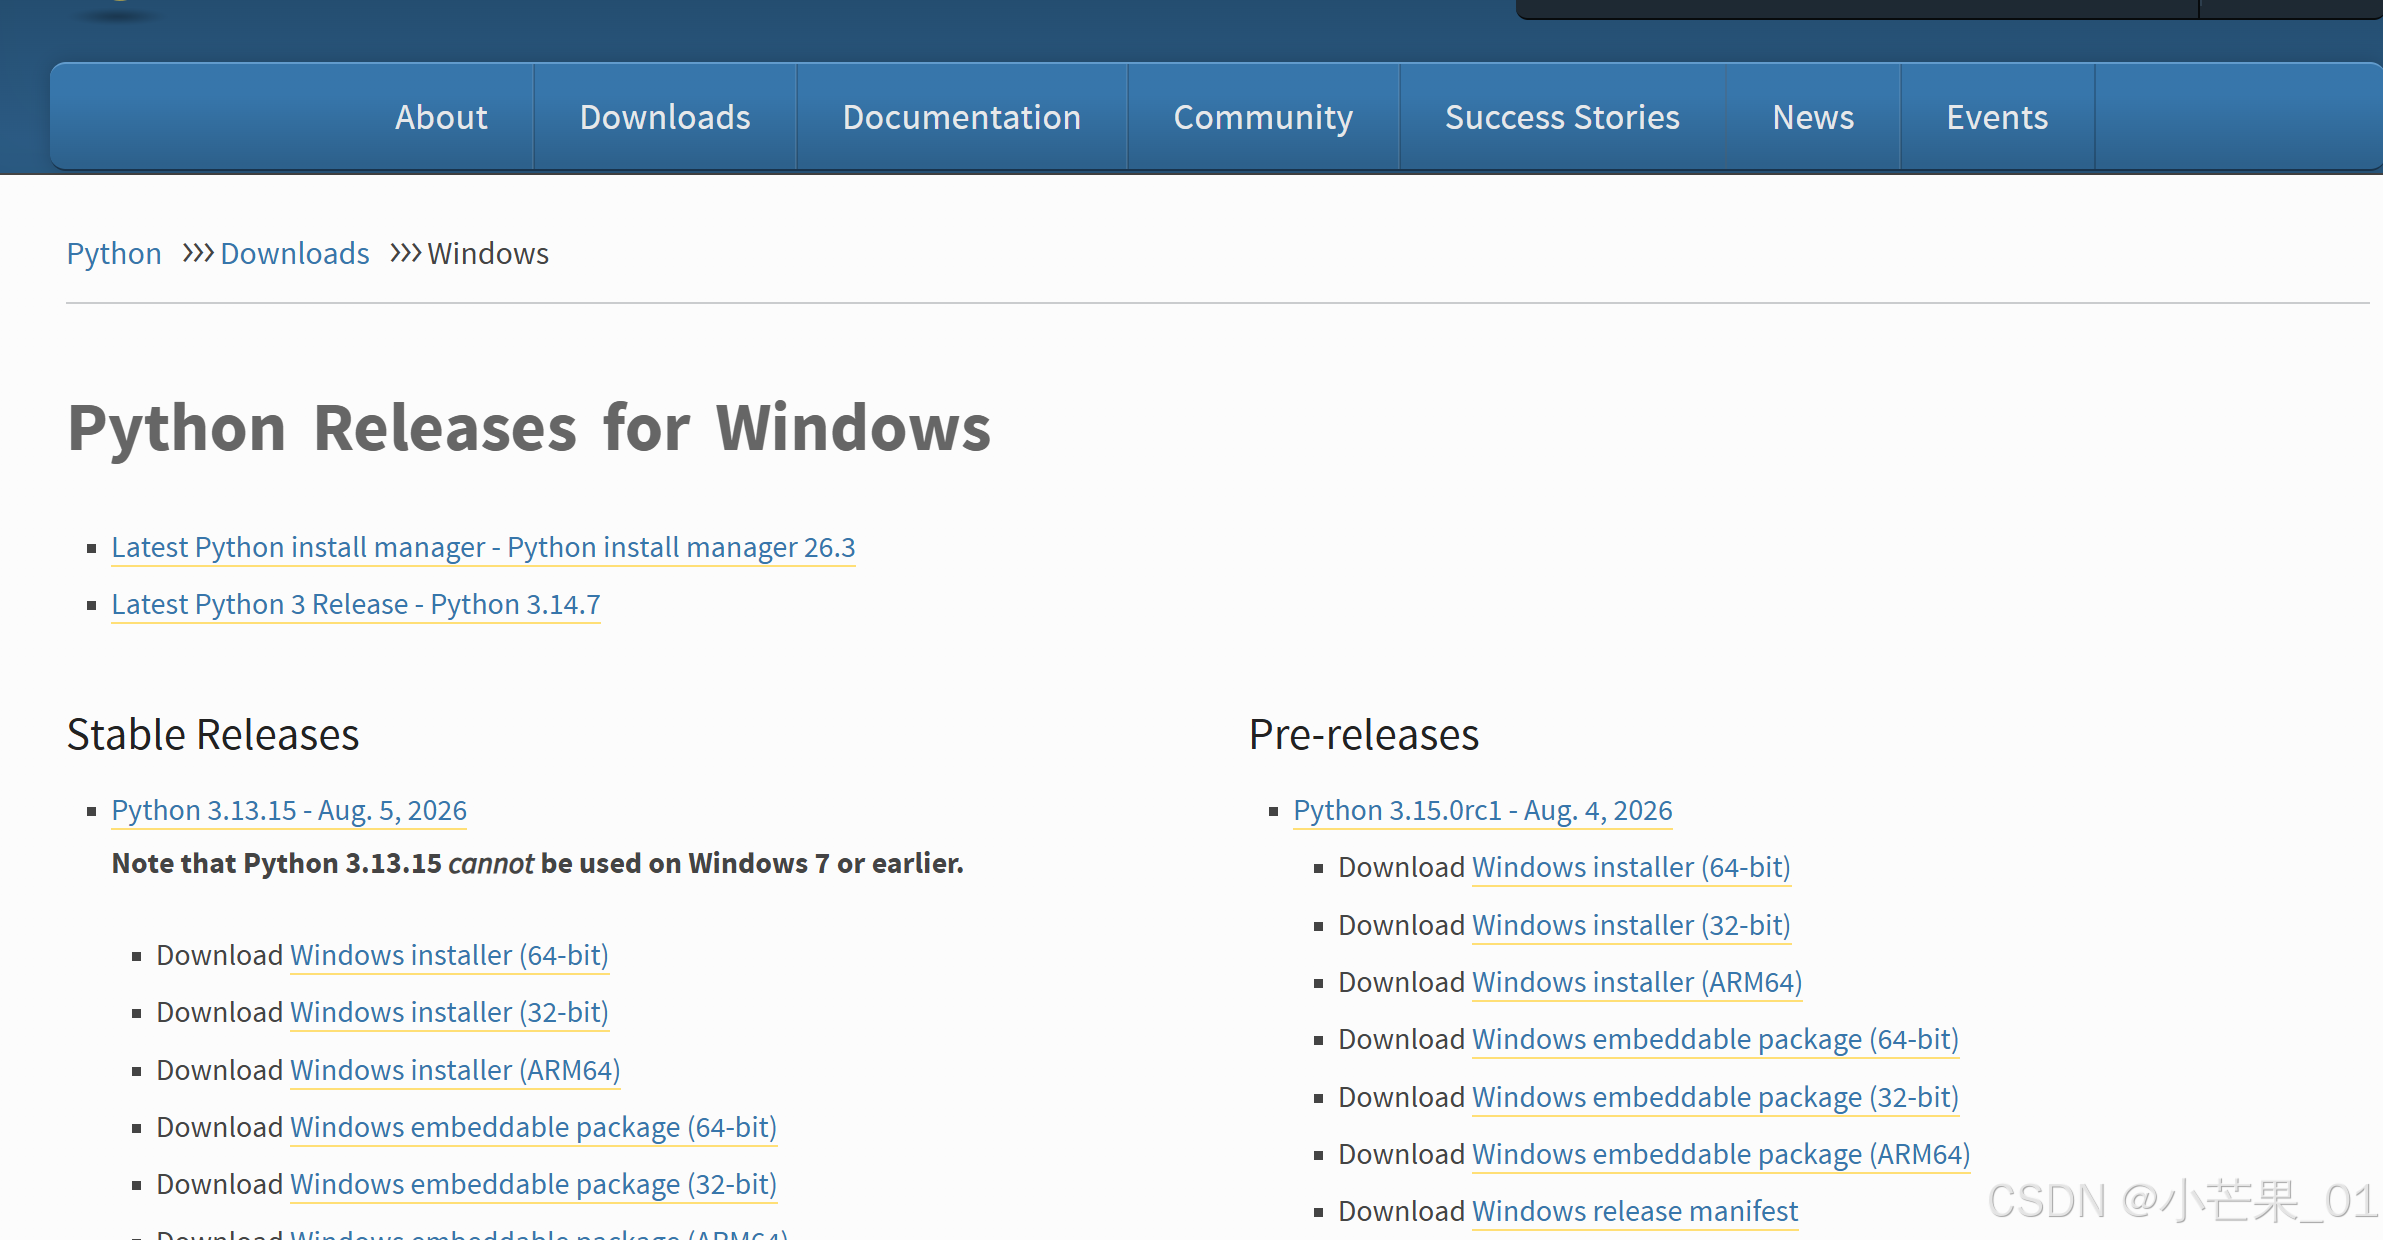Download stable Windows embeddable package (32-bit)
Viewport: 2383px width, 1240px height.
point(533,1185)
